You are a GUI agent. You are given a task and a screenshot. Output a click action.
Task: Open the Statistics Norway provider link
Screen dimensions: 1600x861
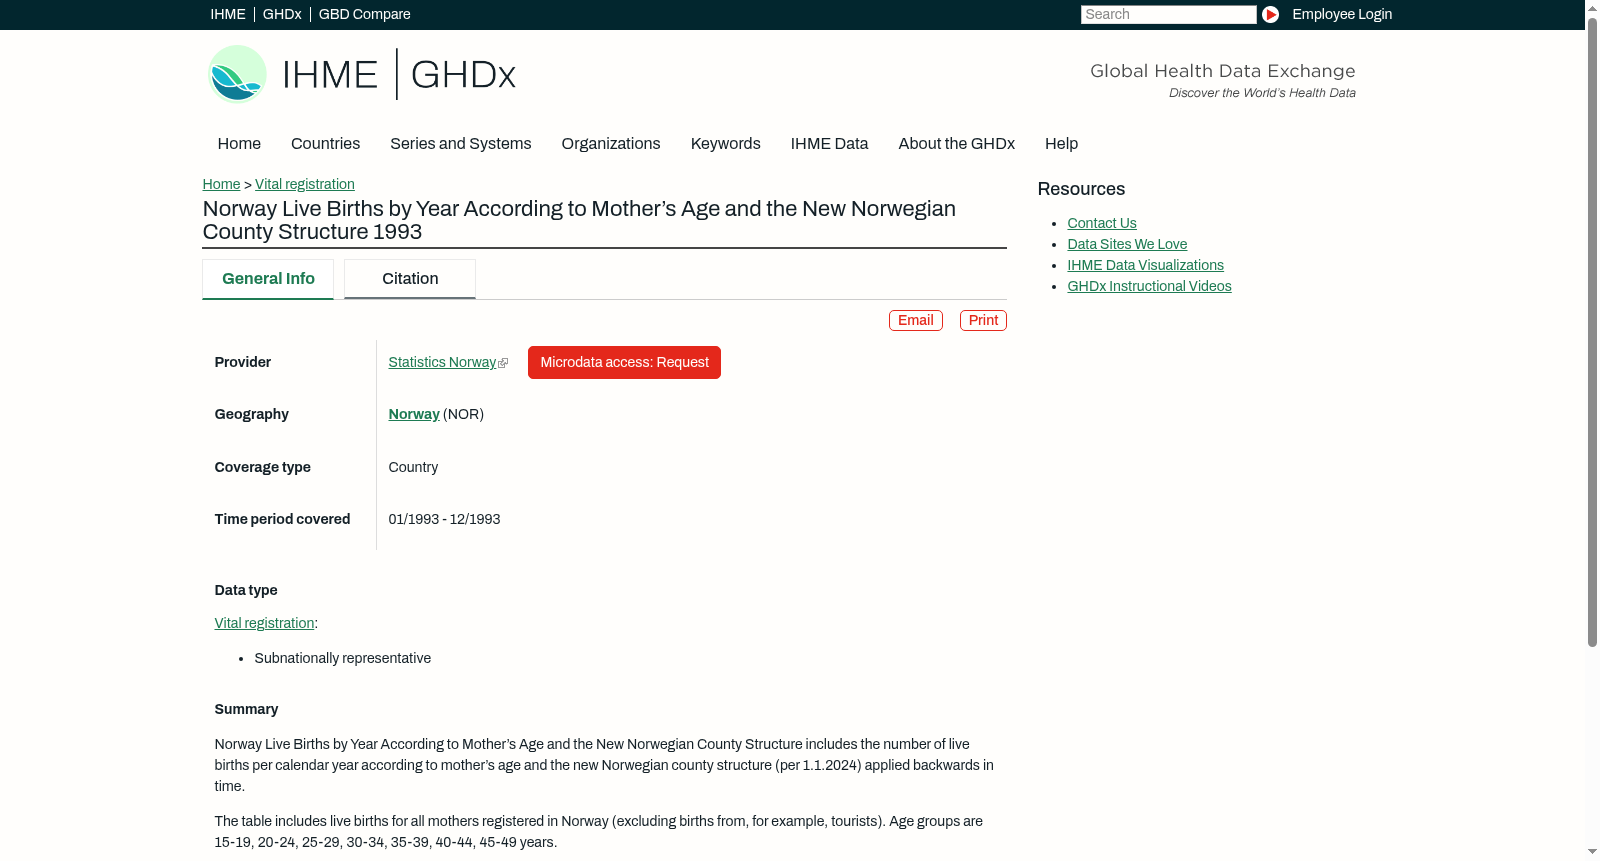point(442,362)
